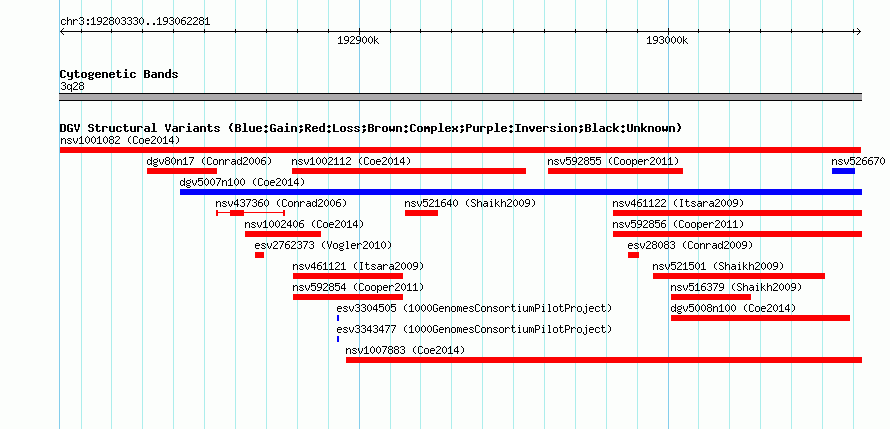The height and width of the screenshot is (429, 890).
Task: Click the nsv1001082 (Coe2014) label
Action: click(120, 140)
